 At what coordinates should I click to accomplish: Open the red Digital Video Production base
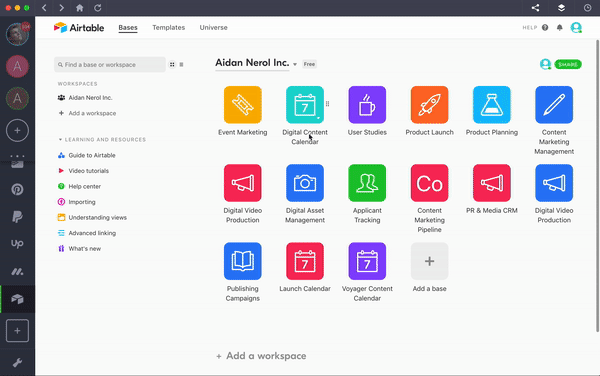(x=243, y=183)
